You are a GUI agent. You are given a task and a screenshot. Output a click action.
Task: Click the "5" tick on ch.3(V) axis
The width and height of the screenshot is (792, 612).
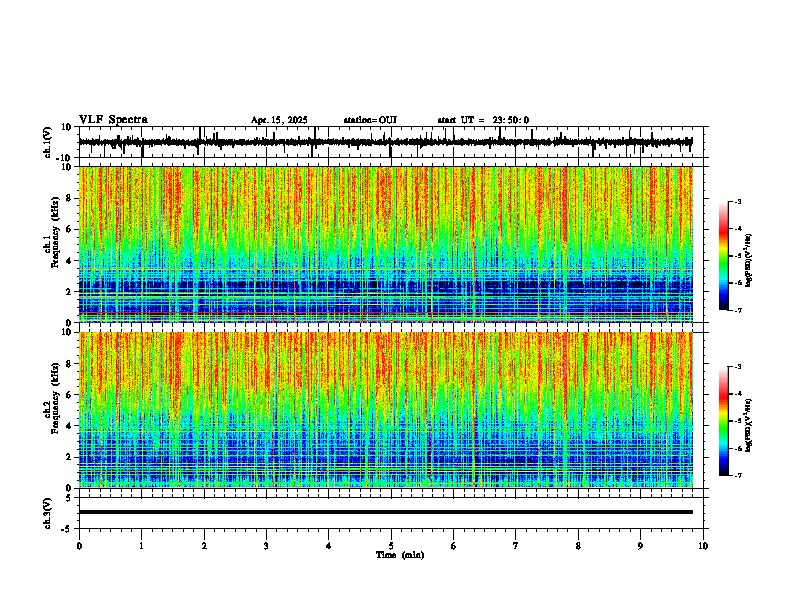click(x=69, y=498)
